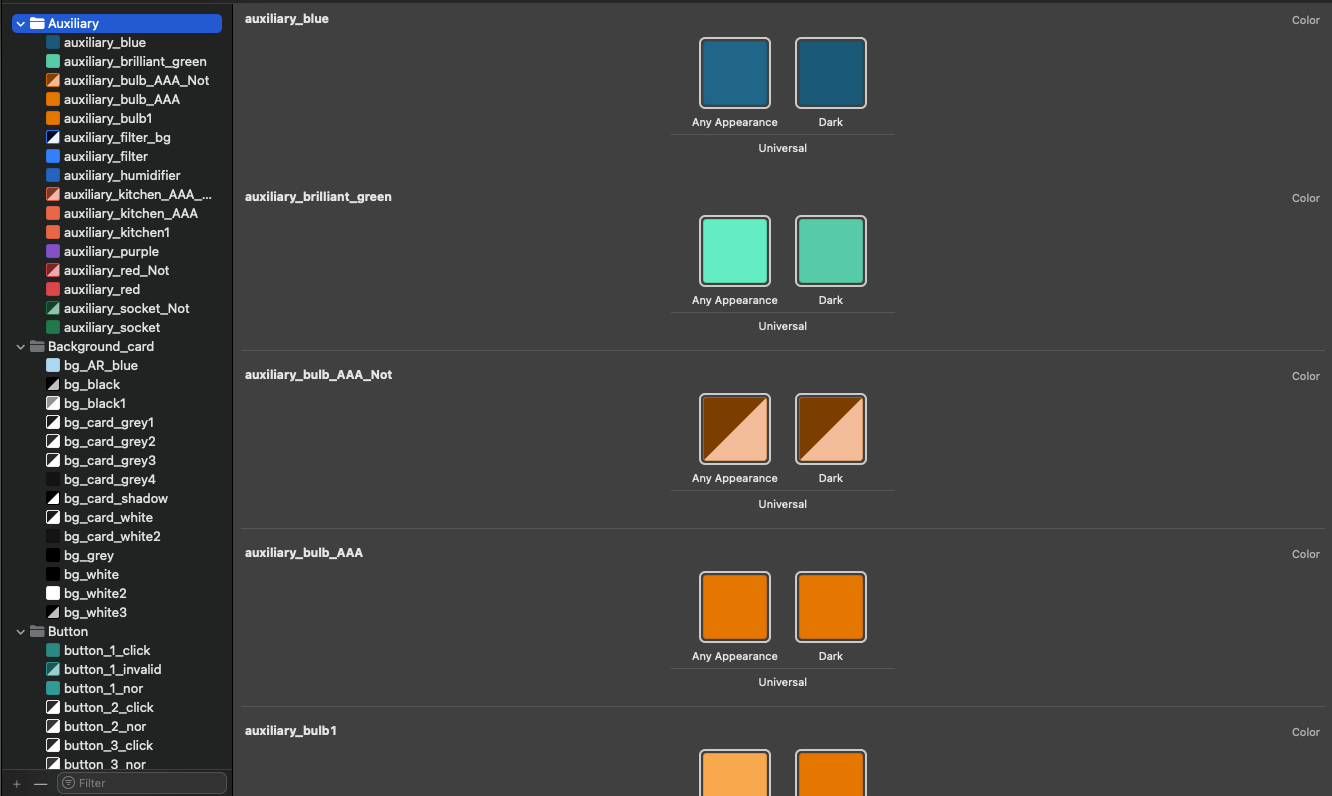The image size is (1332, 796).
Task: Select the bg_white row
Action: pos(116,575)
